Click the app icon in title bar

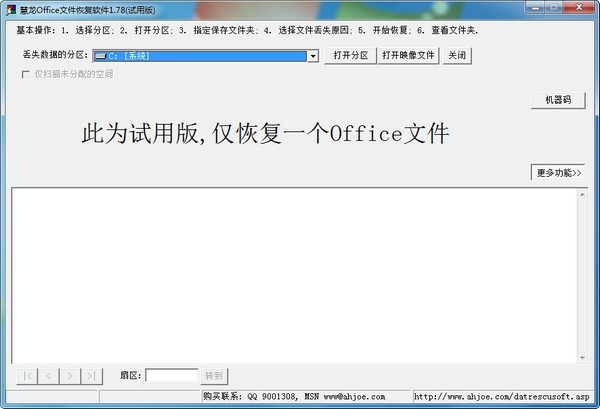[11, 10]
